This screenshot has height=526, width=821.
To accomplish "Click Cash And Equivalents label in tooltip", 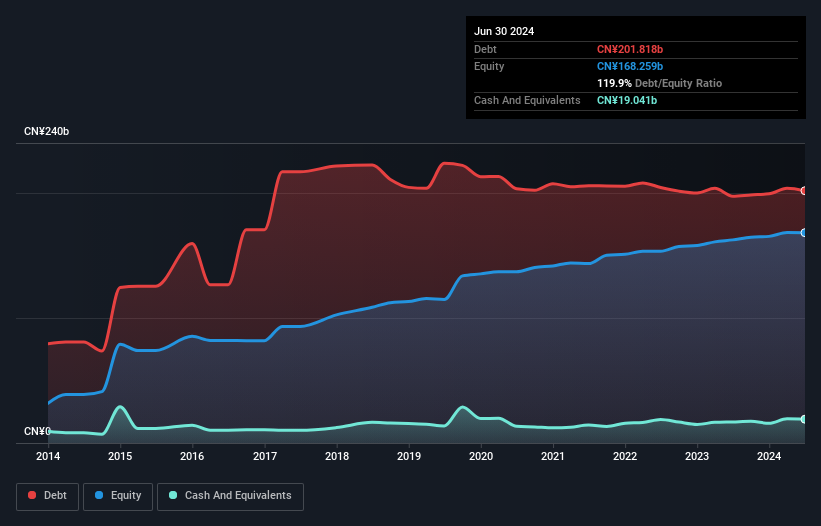I will click(x=527, y=100).
